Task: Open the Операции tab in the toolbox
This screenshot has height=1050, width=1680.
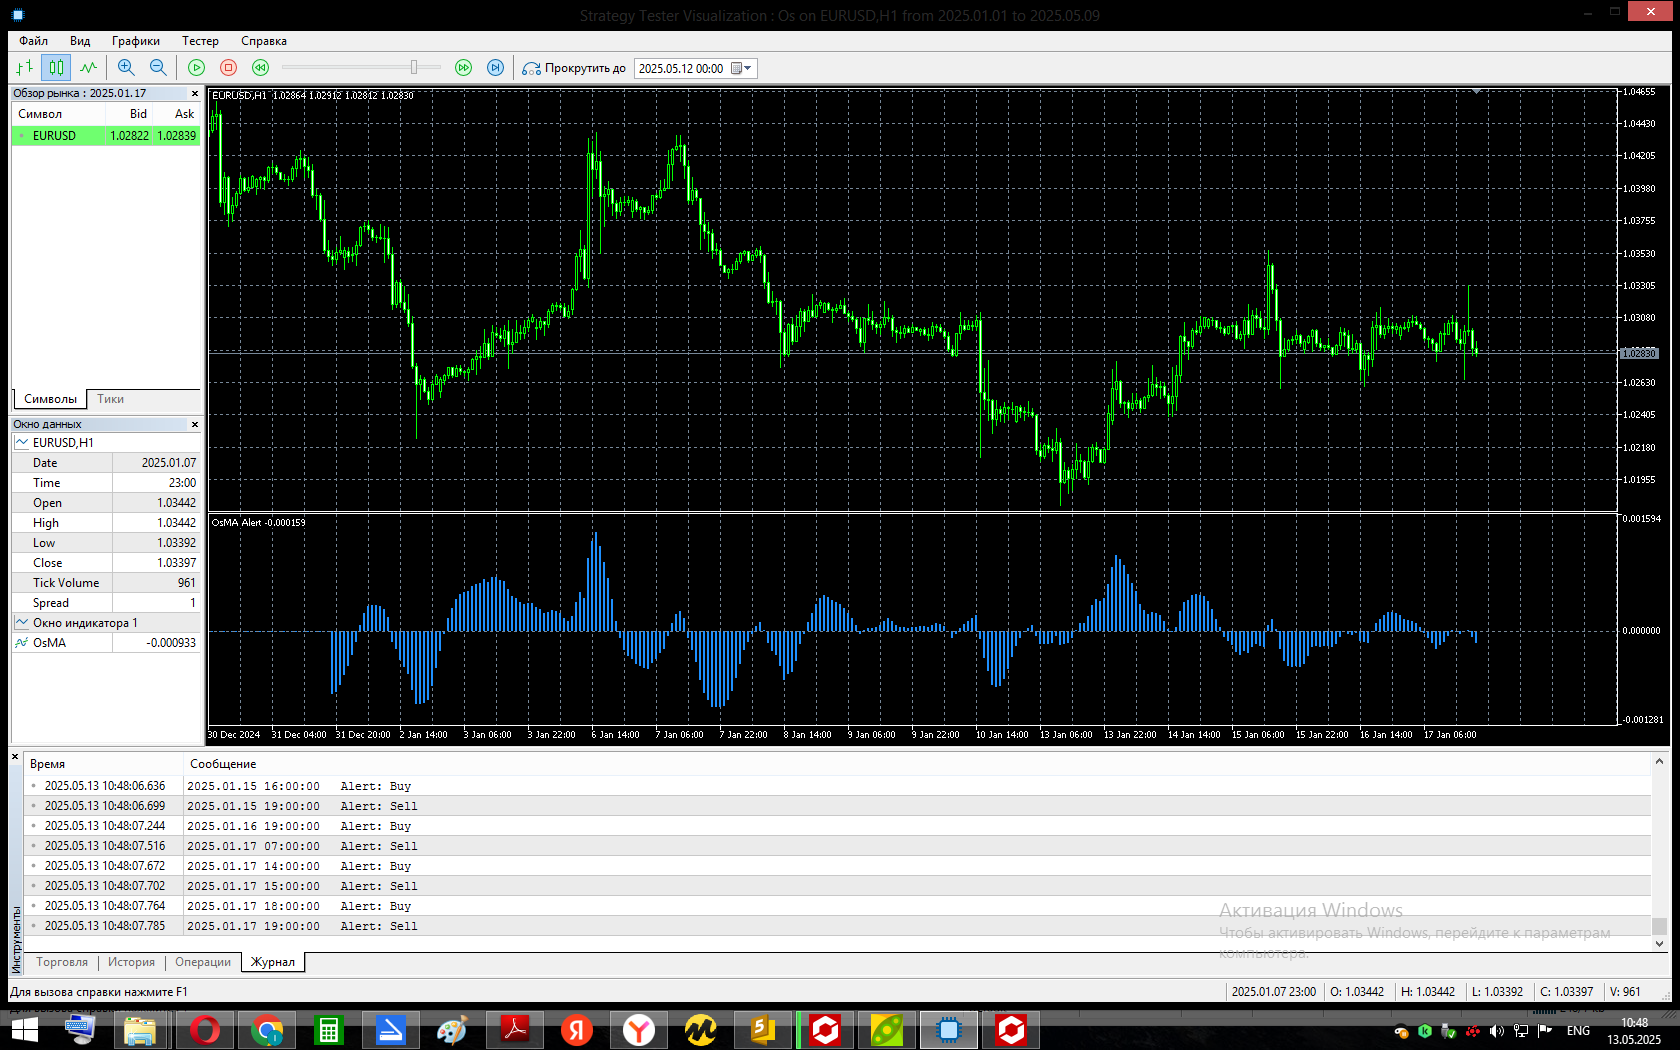Action: [203, 962]
